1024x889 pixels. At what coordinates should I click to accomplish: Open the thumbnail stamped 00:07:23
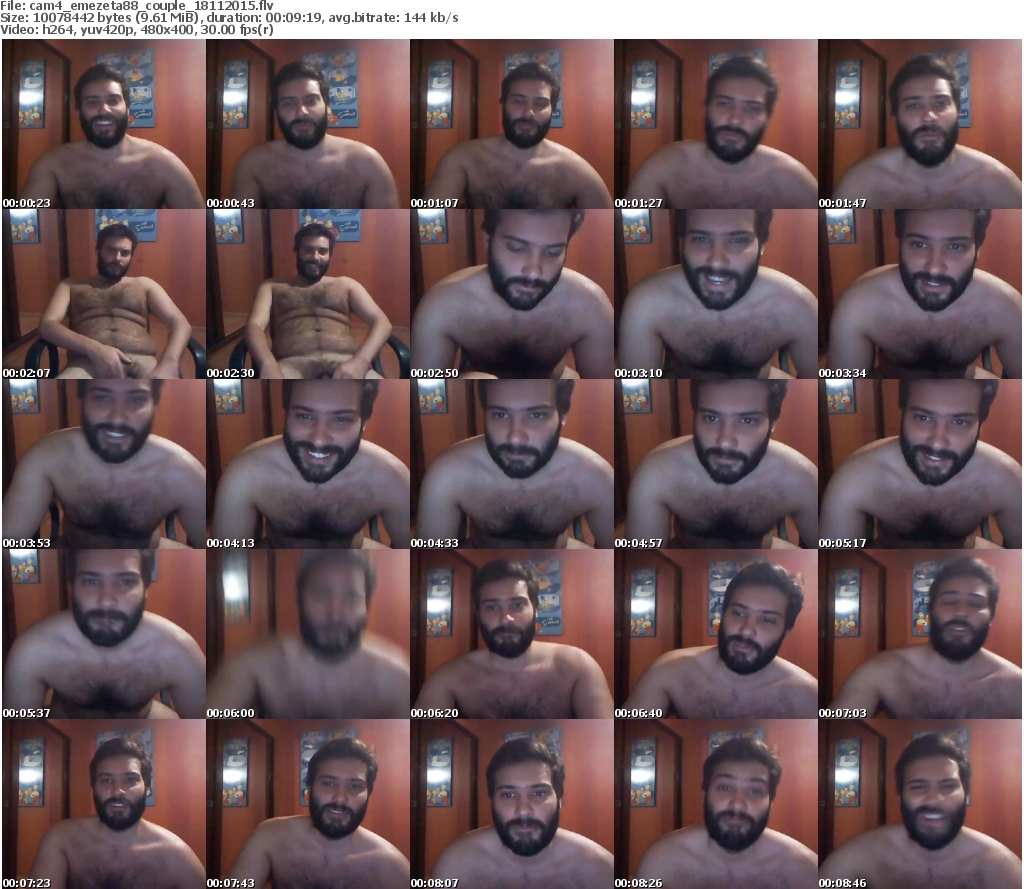pos(104,804)
